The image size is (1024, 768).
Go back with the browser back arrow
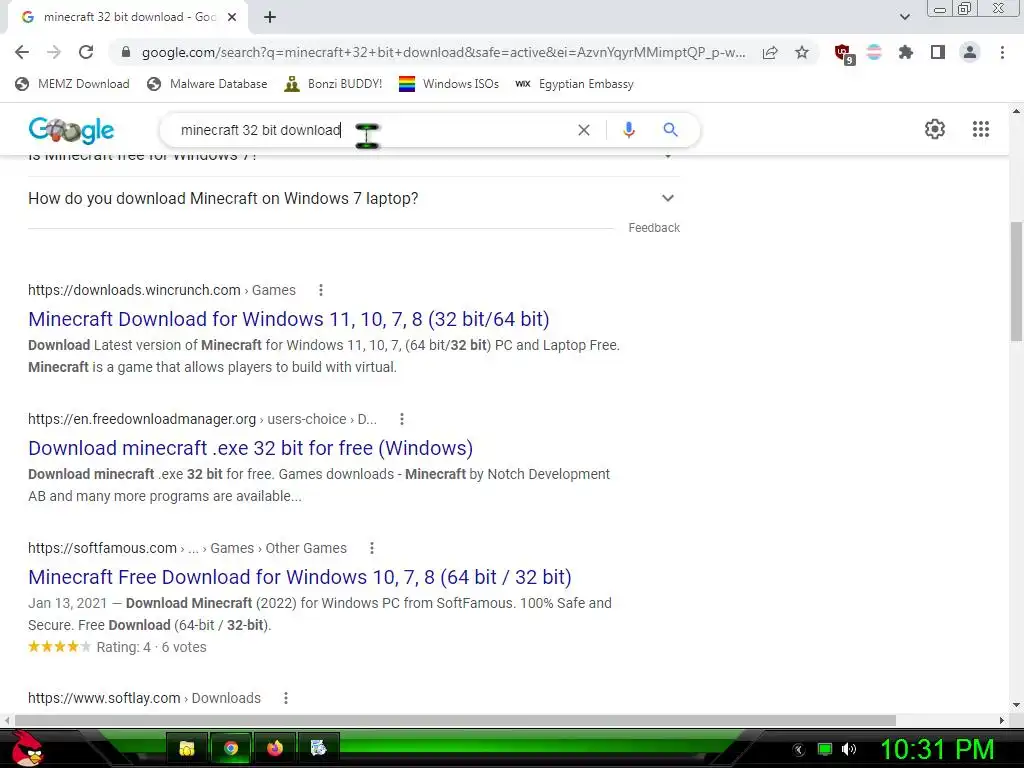click(22, 52)
